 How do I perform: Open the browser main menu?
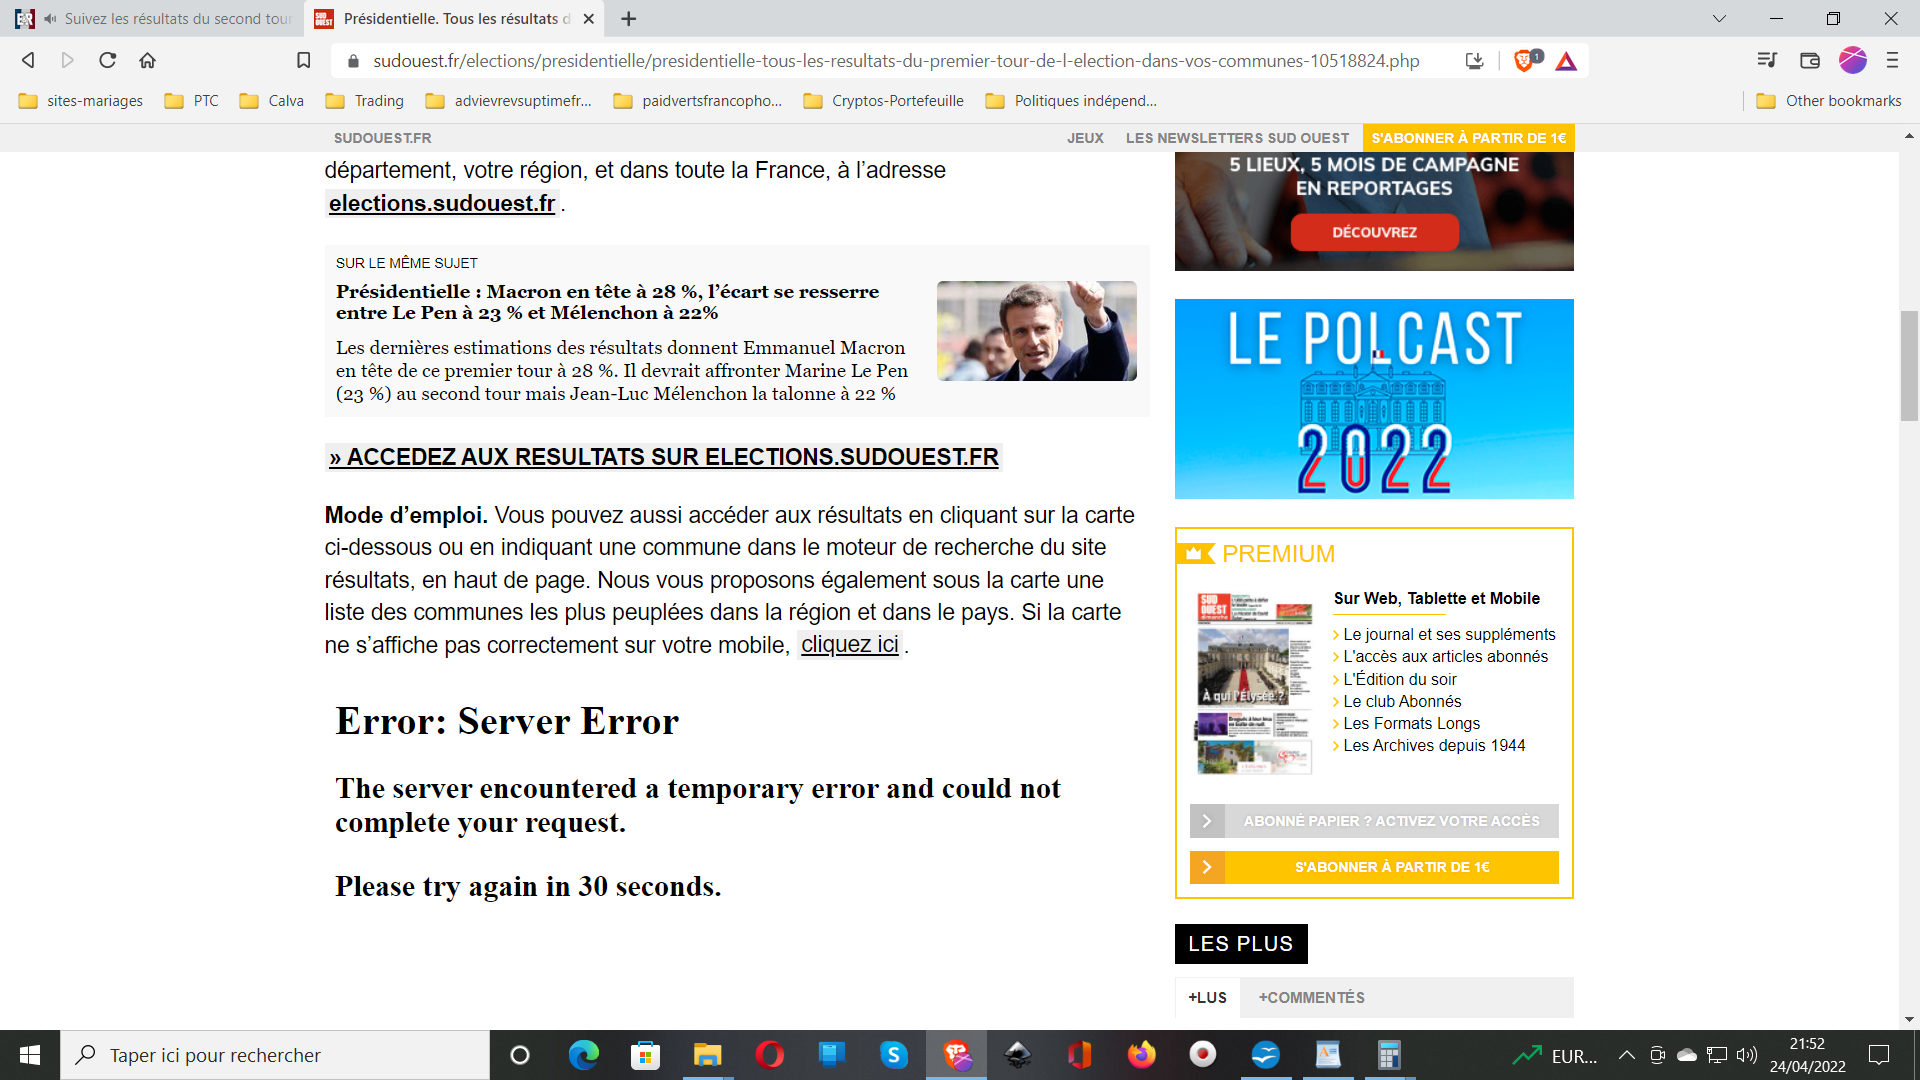point(1892,60)
